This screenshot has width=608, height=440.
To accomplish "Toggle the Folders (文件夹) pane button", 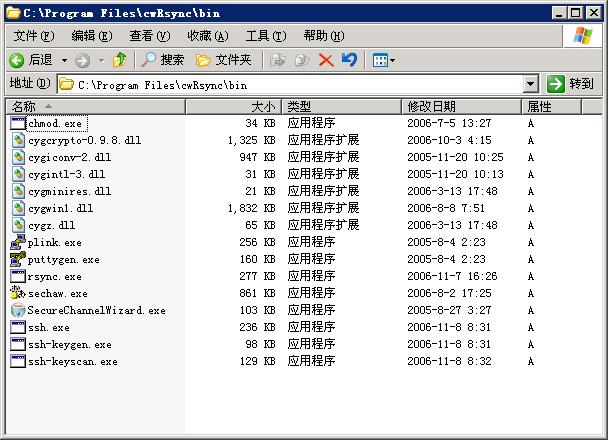I will click(x=224, y=60).
